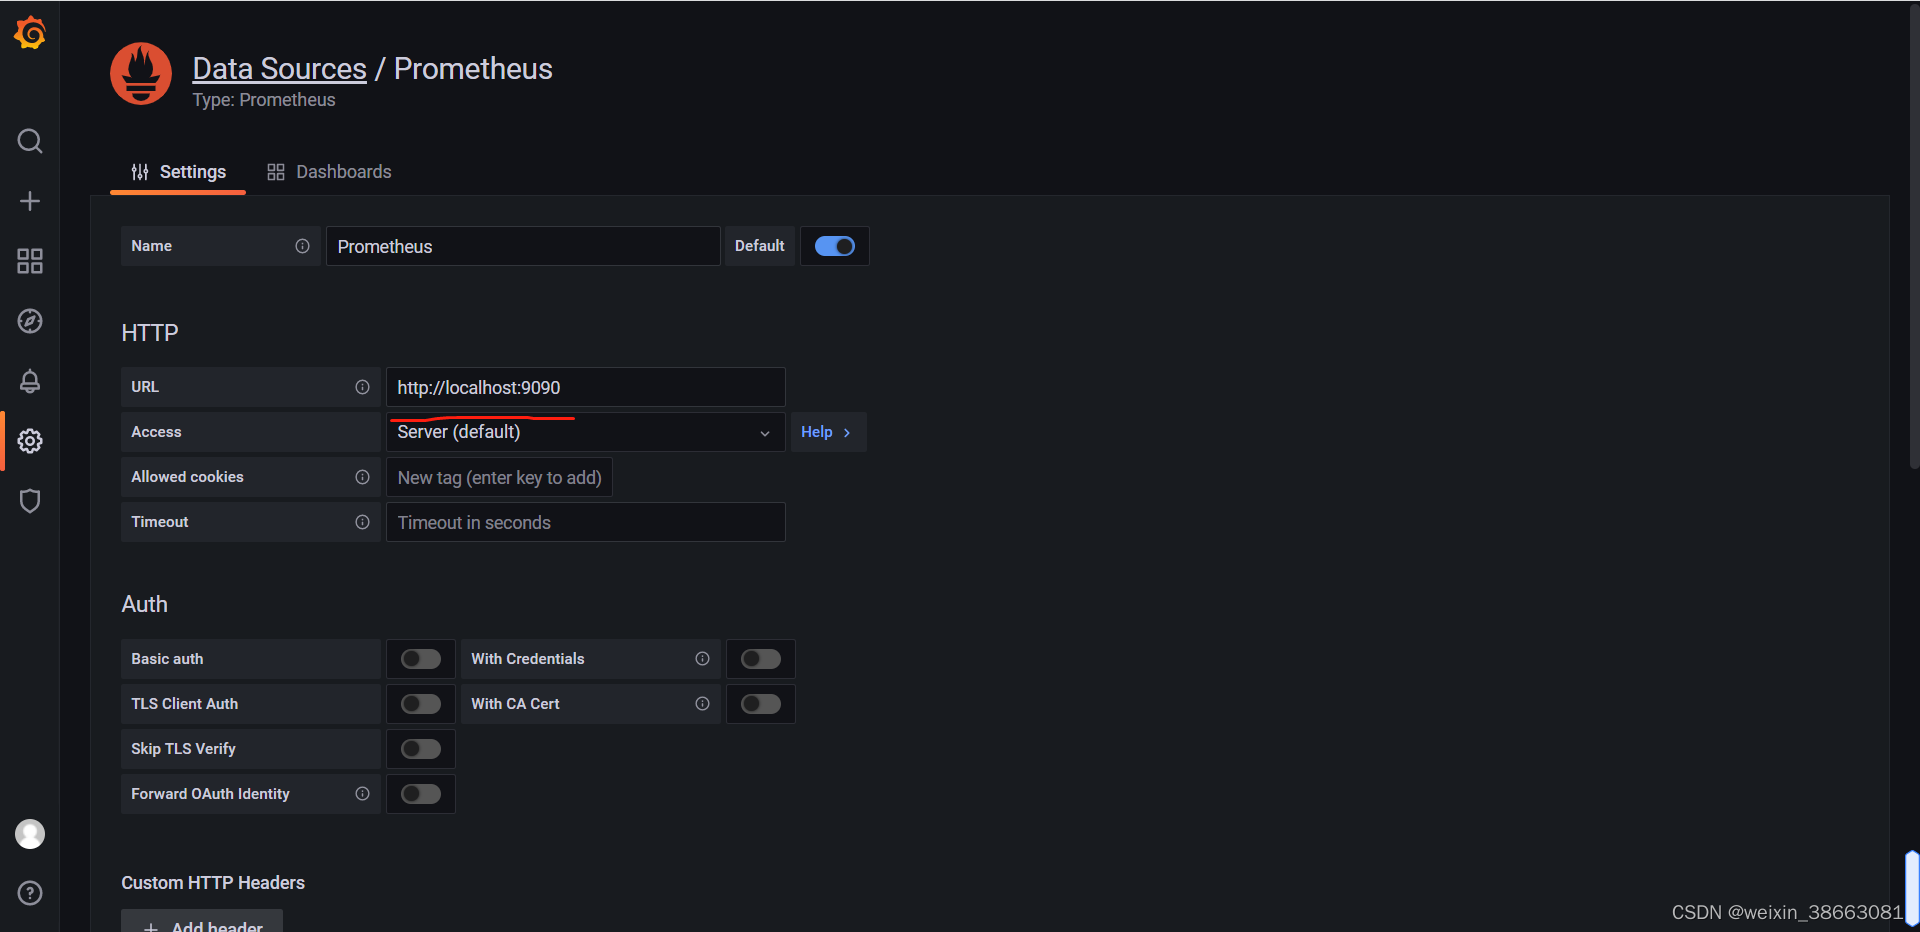Viewport: 1920px width, 932px height.
Task: Click the info icon beside With CA Cert
Action: pos(702,704)
